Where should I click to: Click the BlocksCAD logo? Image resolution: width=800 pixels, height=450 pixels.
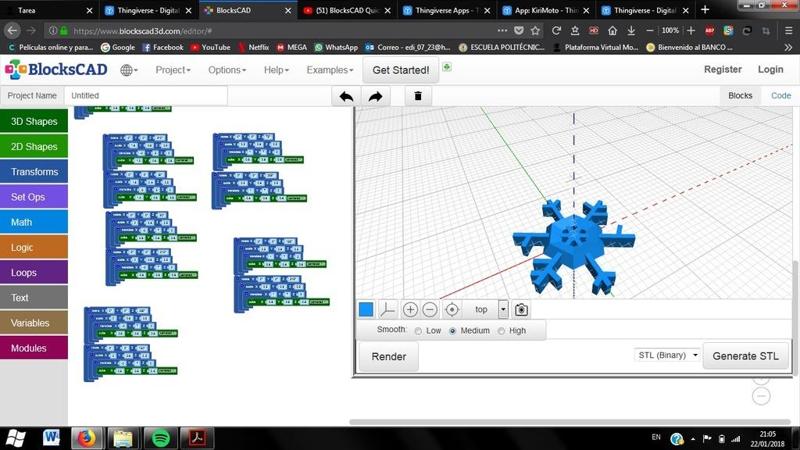[x=57, y=69]
